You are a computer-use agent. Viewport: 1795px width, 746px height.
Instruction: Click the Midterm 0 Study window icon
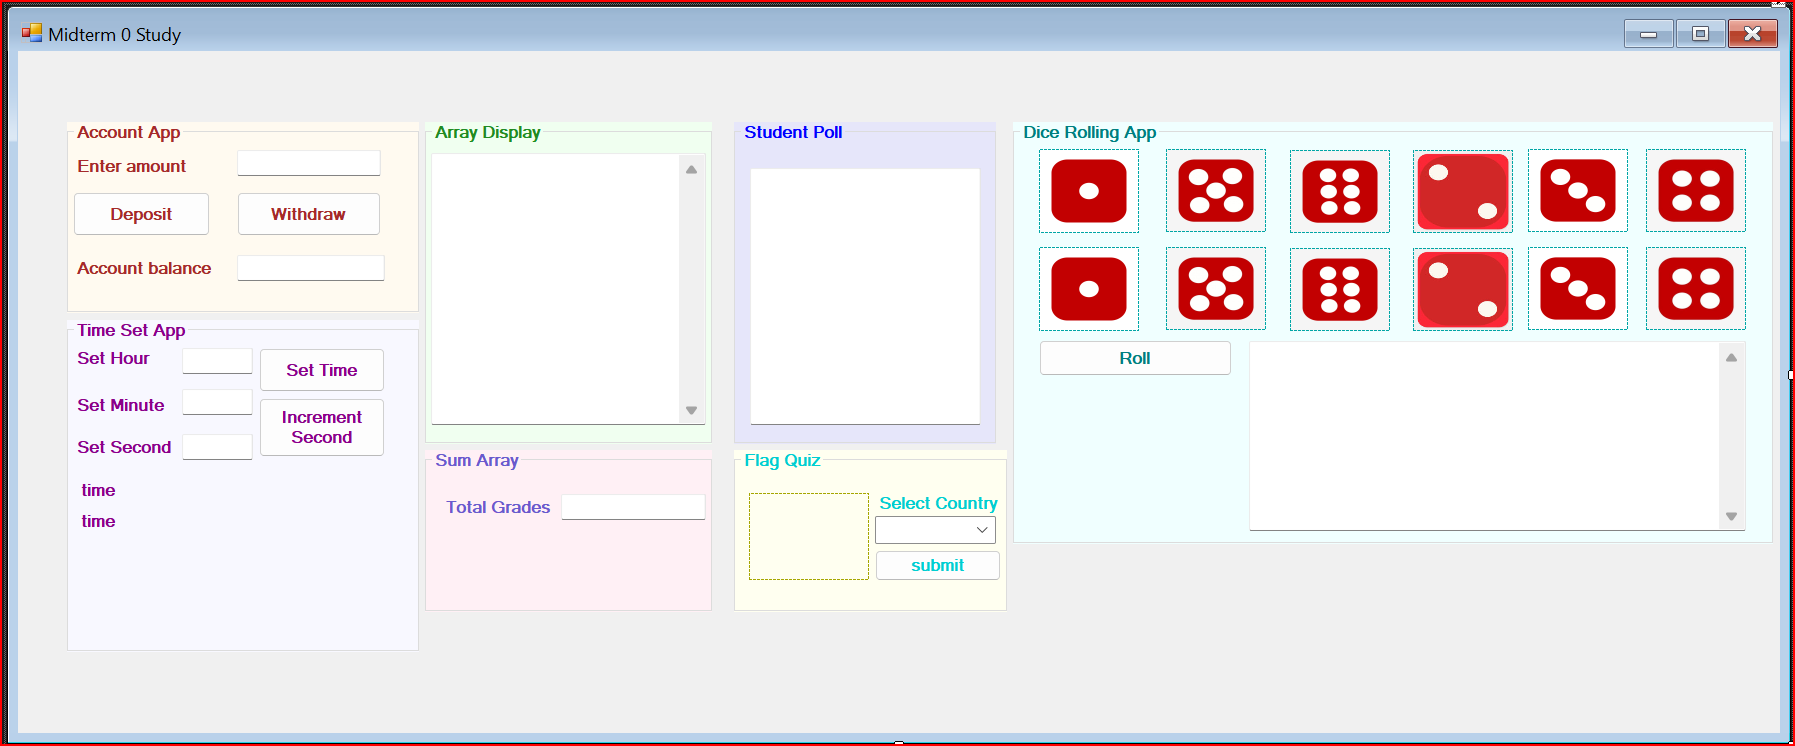32,34
